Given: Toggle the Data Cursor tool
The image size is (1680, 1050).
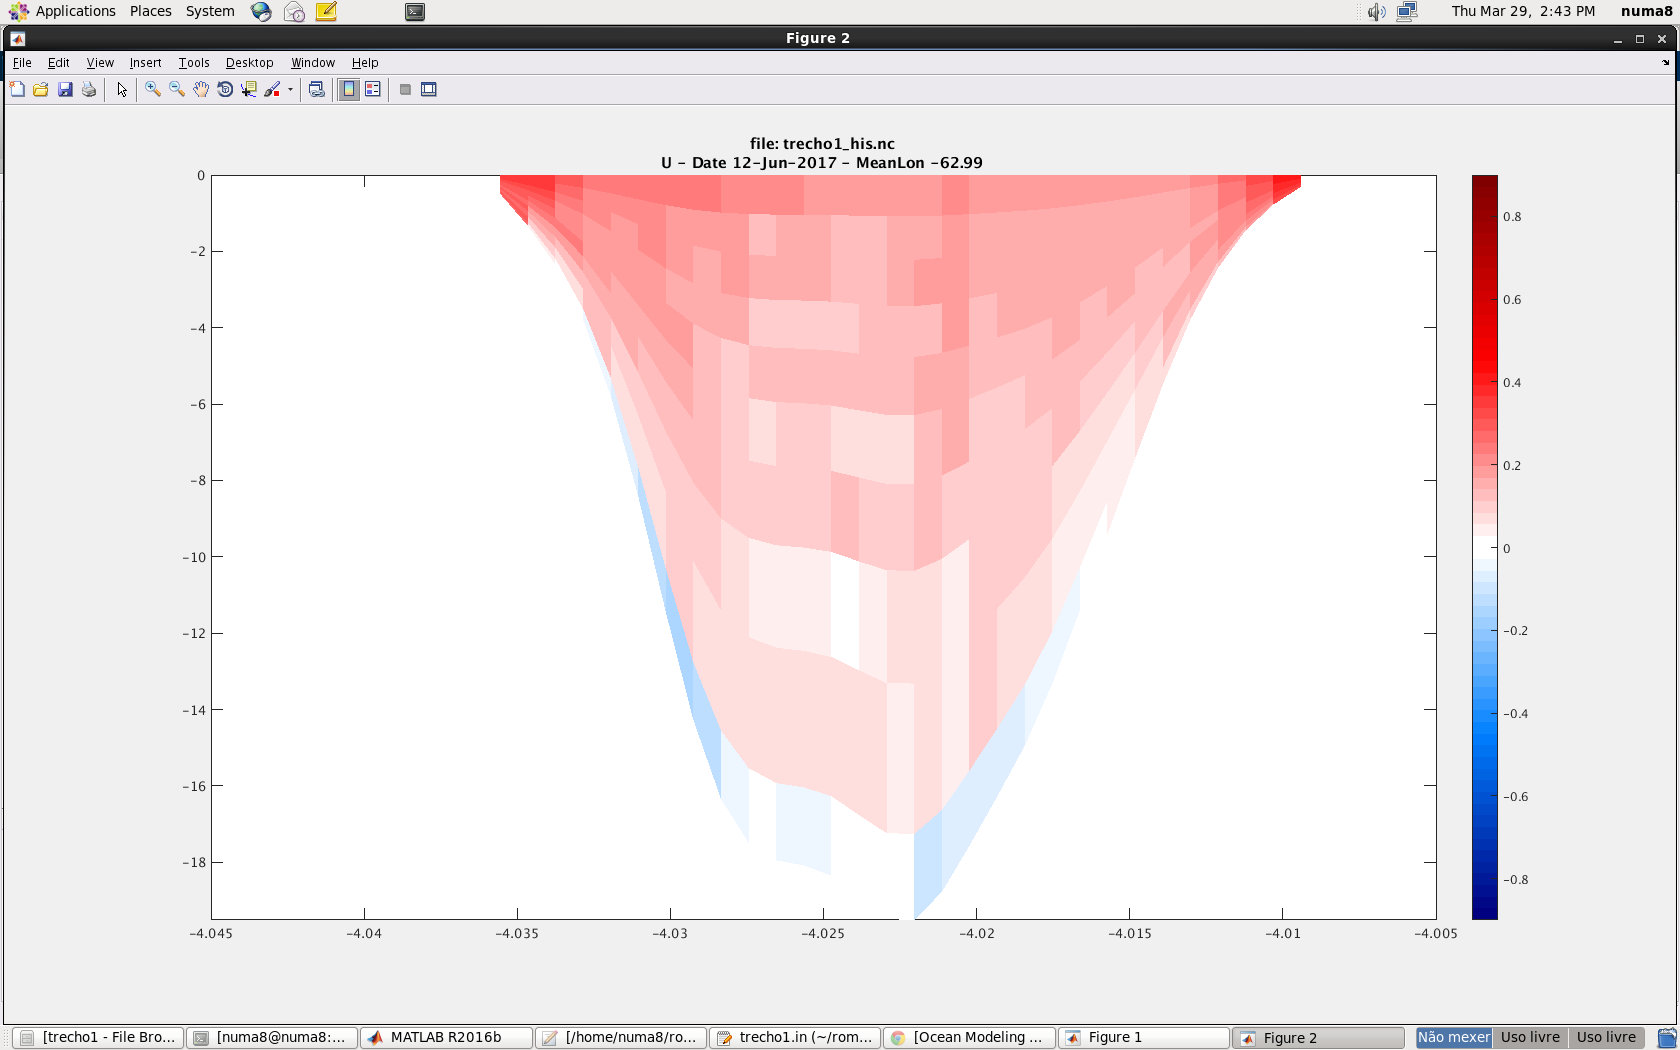Looking at the screenshot, I should [x=249, y=90].
